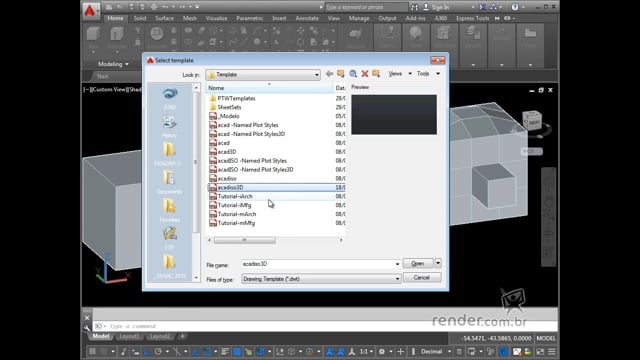640x360 pixels.
Task: Select the Start drawing tab
Action: click(102, 76)
